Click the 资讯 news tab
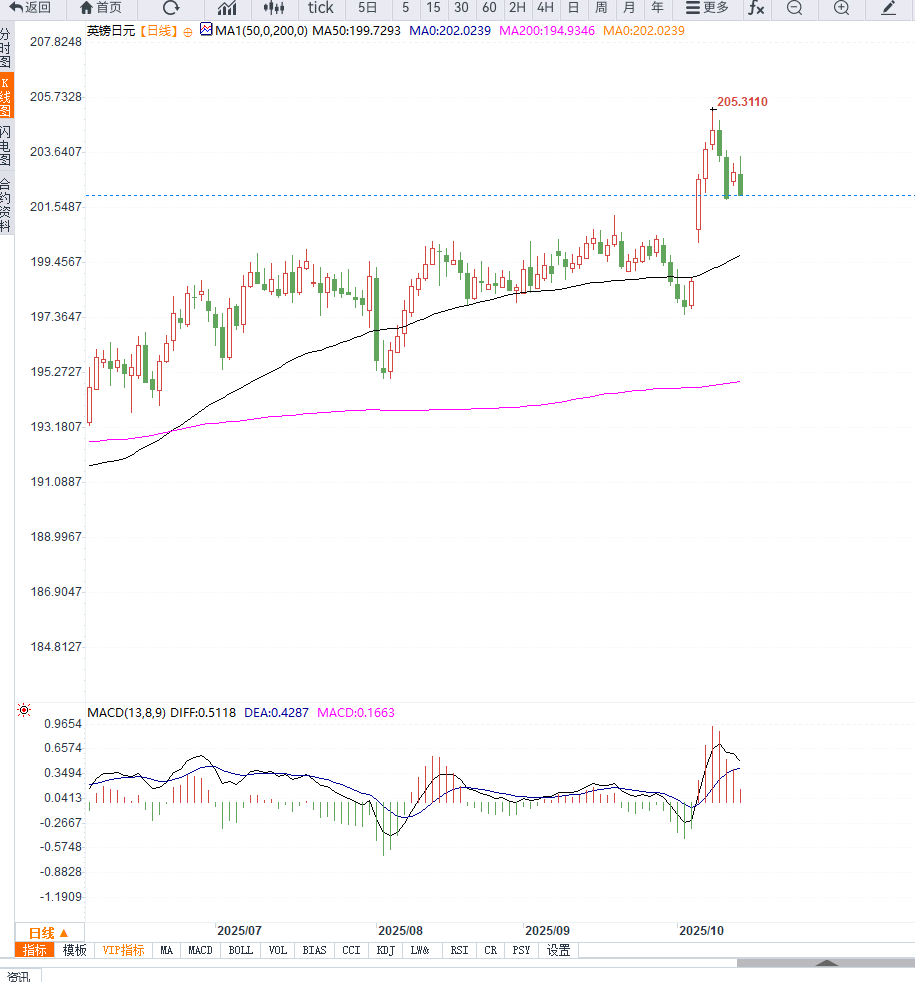915x982 pixels. (19, 976)
